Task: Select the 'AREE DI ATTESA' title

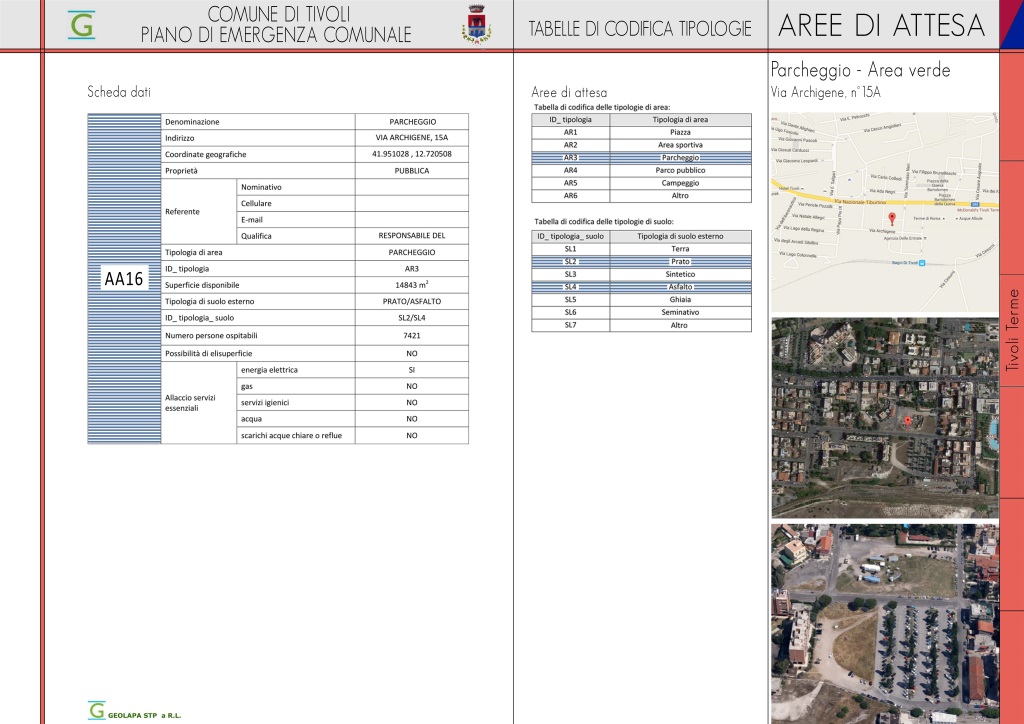Action: pyautogui.click(x=882, y=25)
